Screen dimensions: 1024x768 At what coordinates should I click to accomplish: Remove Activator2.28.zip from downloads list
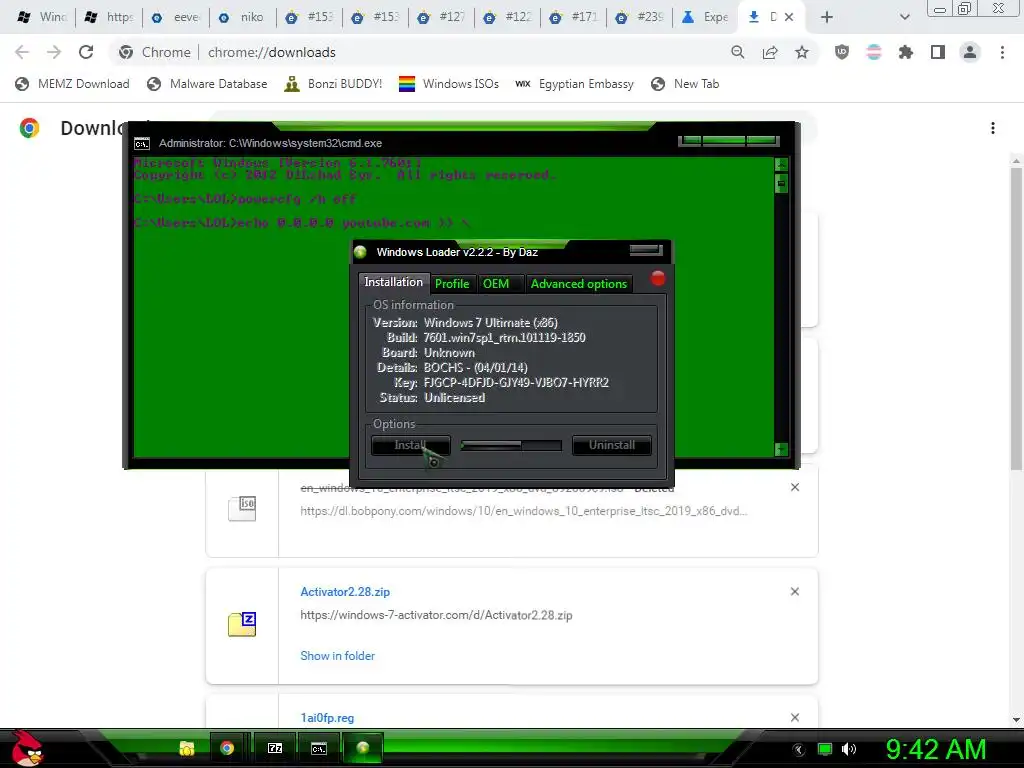click(795, 592)
